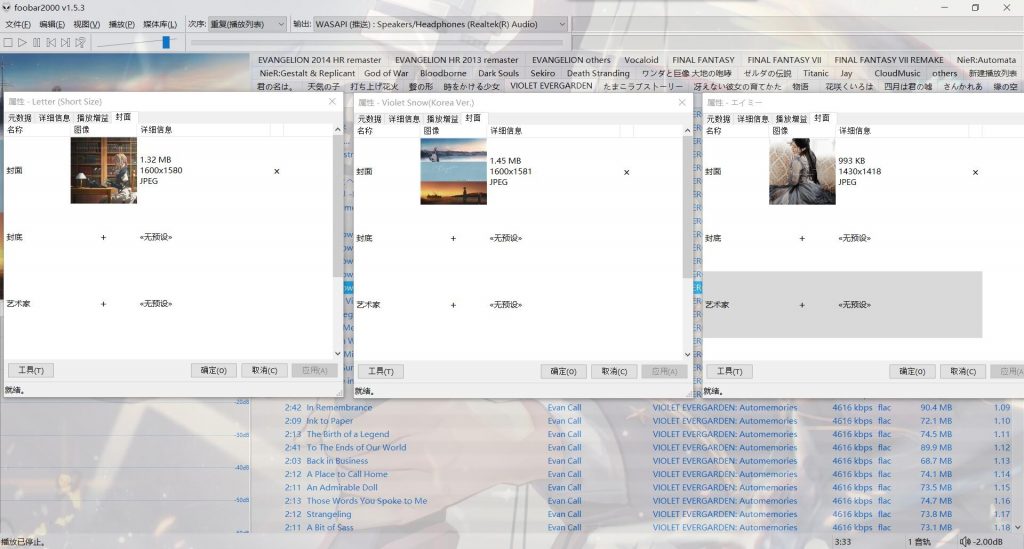Select the NieR:Automata playlist tab
The image size is (1024, 549).
pyautogui.click(x=986, y=59)
